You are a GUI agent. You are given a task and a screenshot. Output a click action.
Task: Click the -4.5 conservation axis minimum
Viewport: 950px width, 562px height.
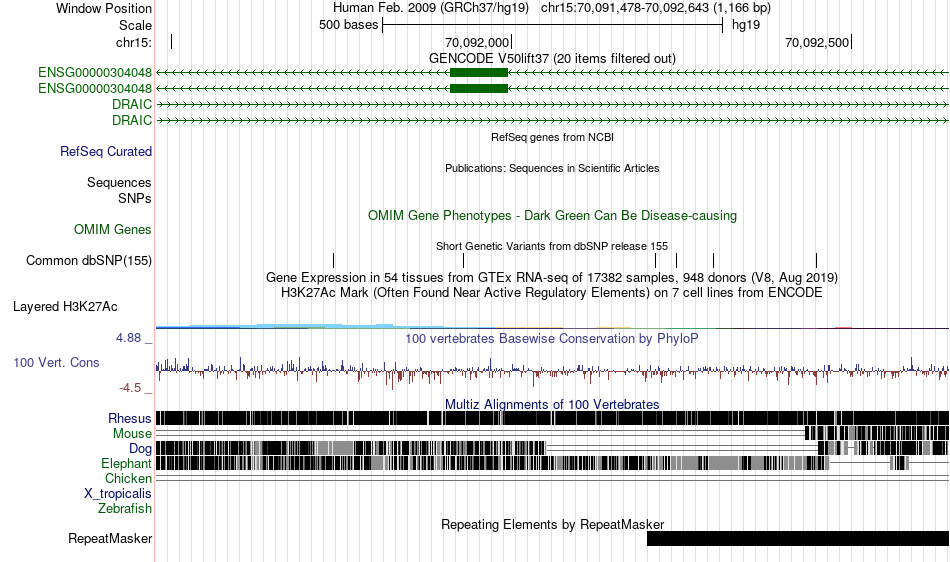click(130, 388)
